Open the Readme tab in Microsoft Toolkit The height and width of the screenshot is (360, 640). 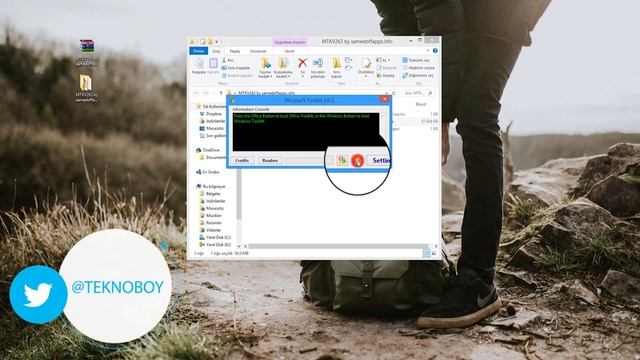point(269,160)
